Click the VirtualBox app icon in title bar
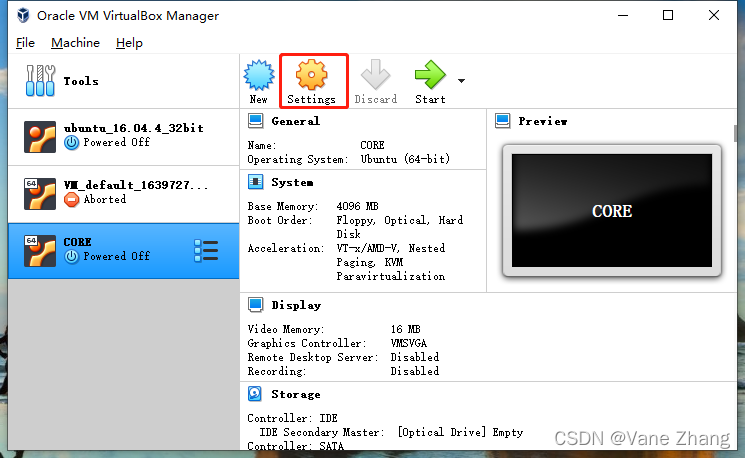This screenshot has width=745, height=458. 23,16
